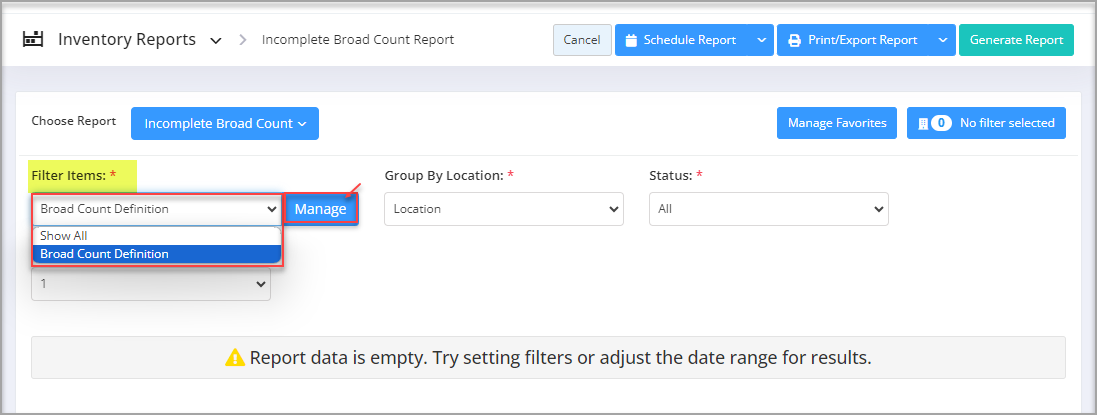
Task: Click the Inventory Reports factory icon
Action: pos(33,39)
